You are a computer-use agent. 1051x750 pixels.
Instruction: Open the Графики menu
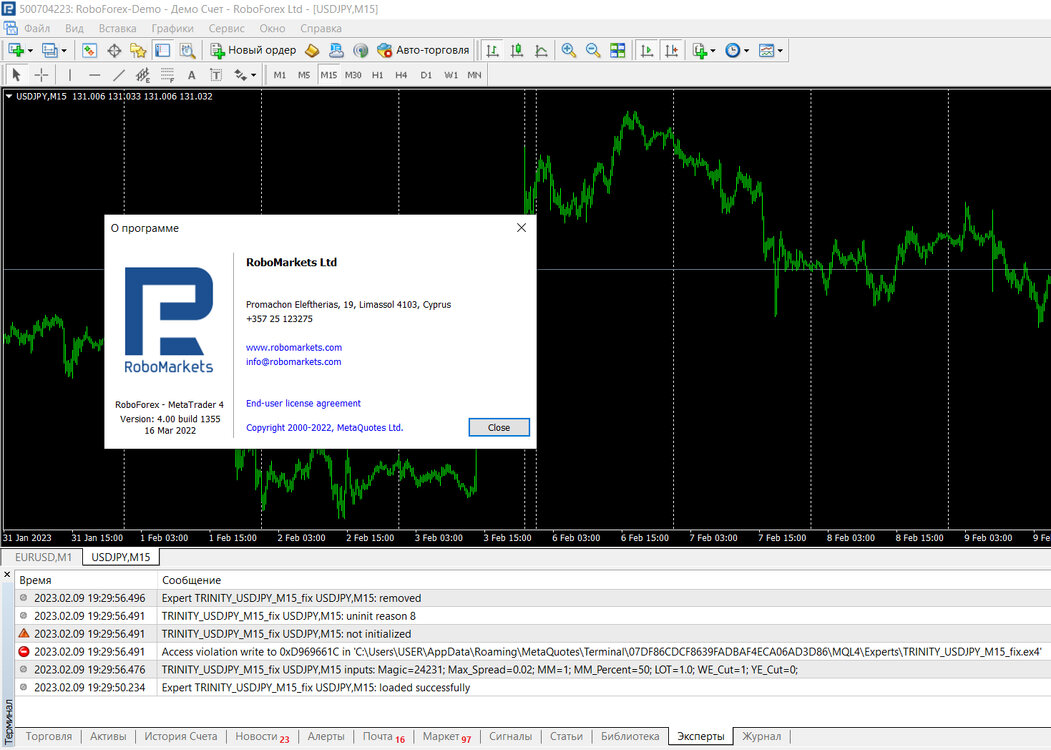[x=172, y=28]
